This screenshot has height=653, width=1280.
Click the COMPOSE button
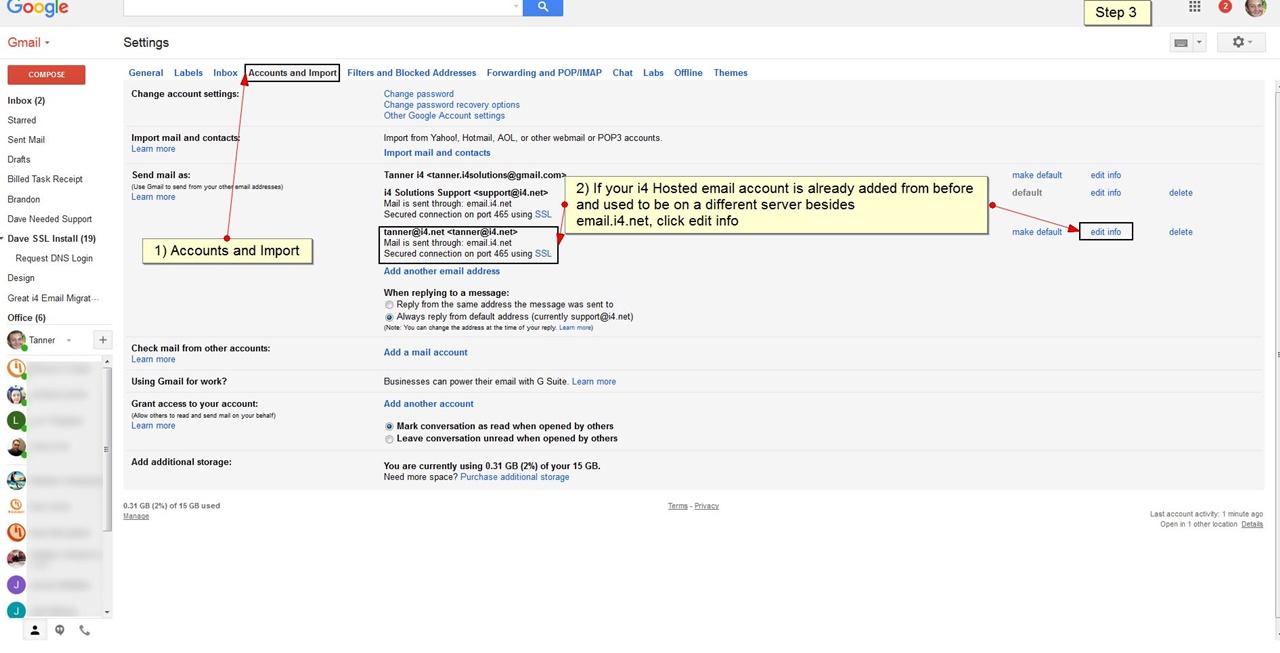pyautogui.click(x=46, y=74)
